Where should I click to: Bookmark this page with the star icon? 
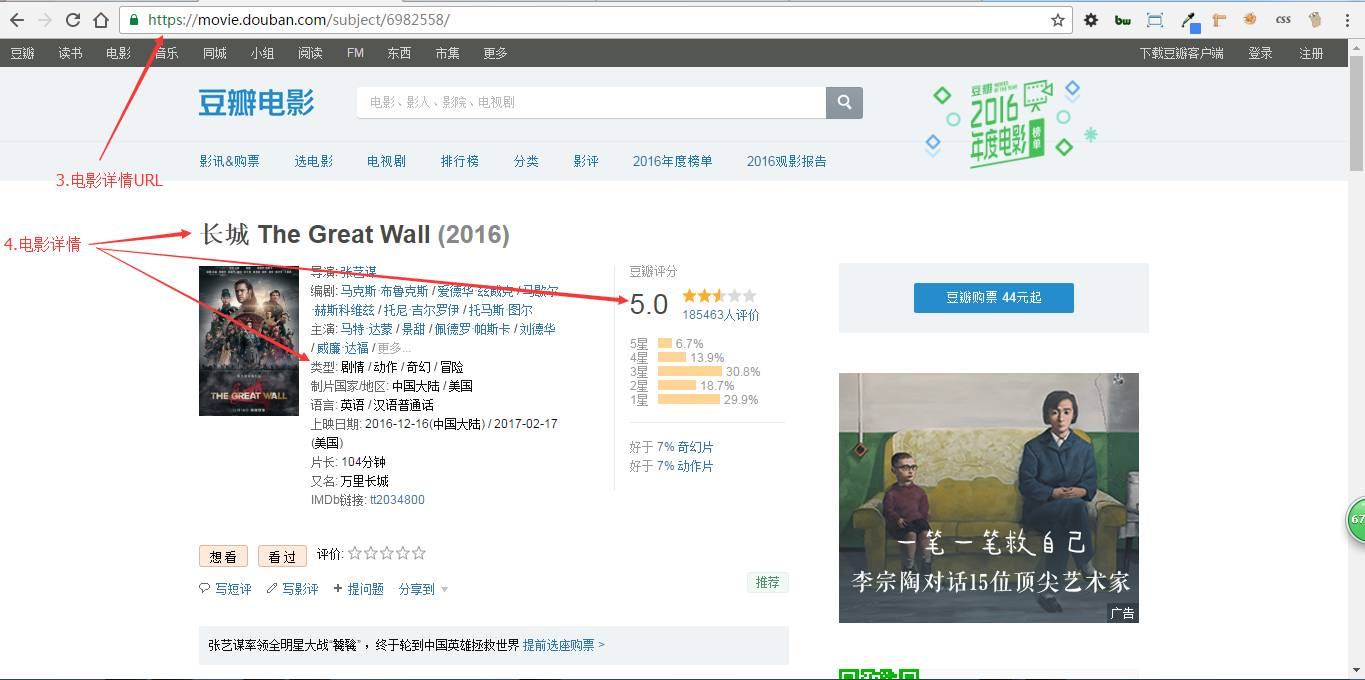pos(1058,20)
